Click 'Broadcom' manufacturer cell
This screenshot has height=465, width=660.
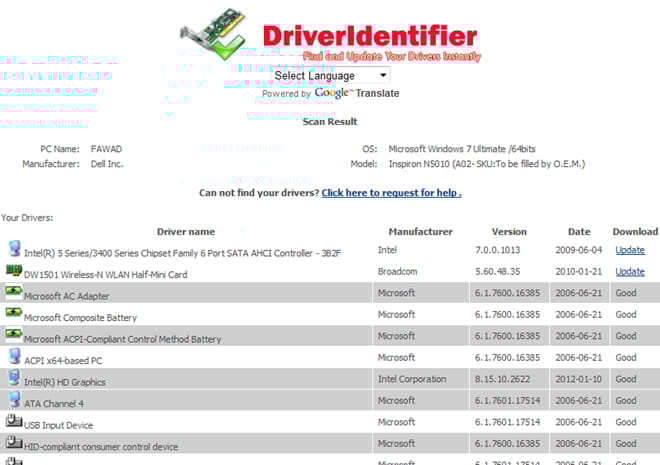[x=397, y=271]
